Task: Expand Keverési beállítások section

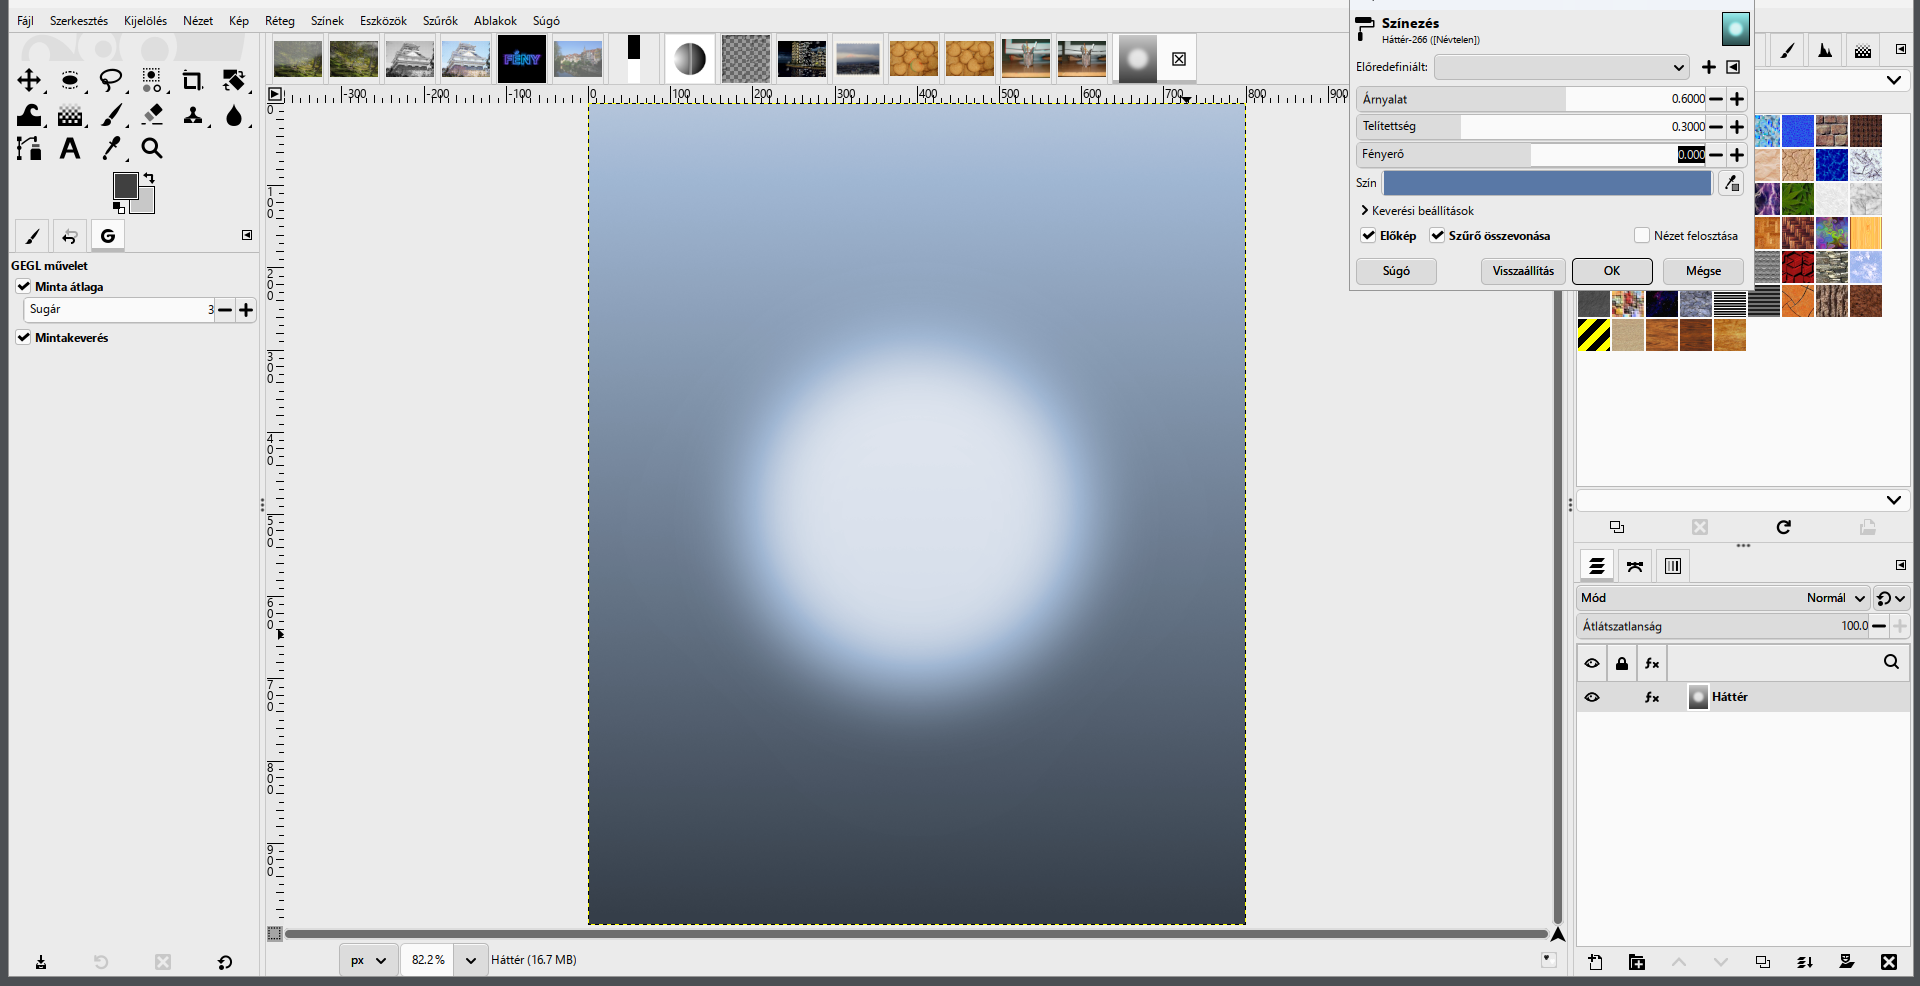Action: tap(1417, 210)
